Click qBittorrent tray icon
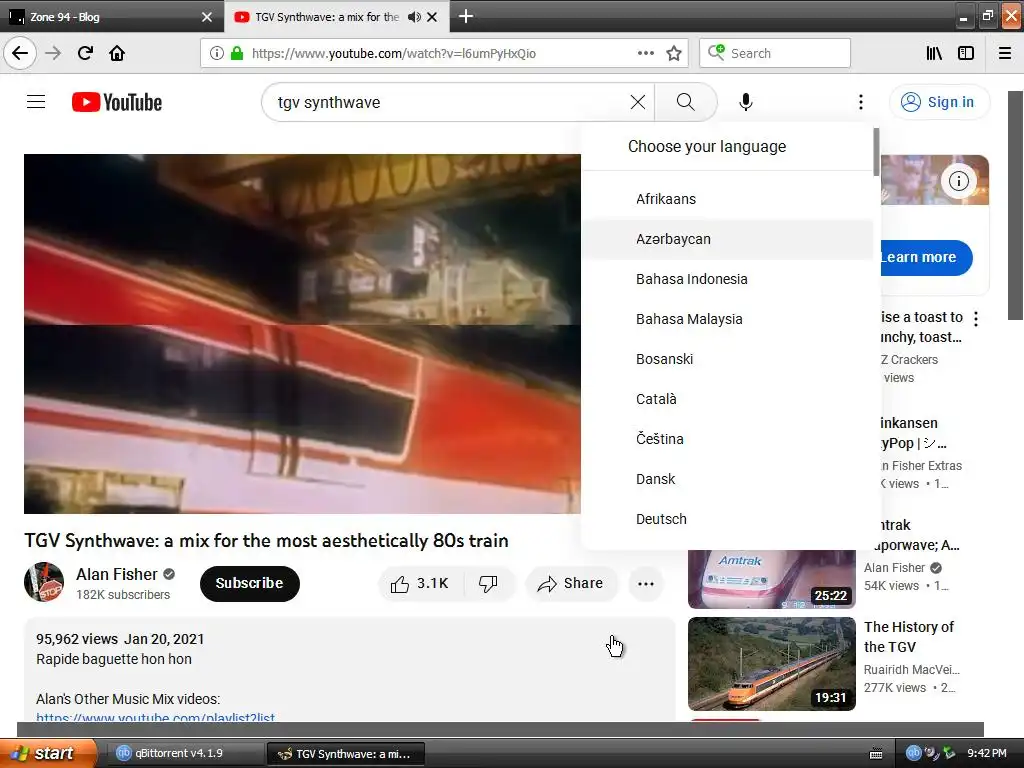 click(913, 753)
